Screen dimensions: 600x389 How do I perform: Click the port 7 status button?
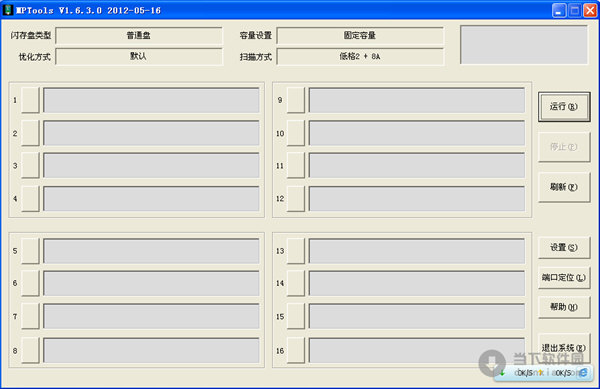pos(30,316)
